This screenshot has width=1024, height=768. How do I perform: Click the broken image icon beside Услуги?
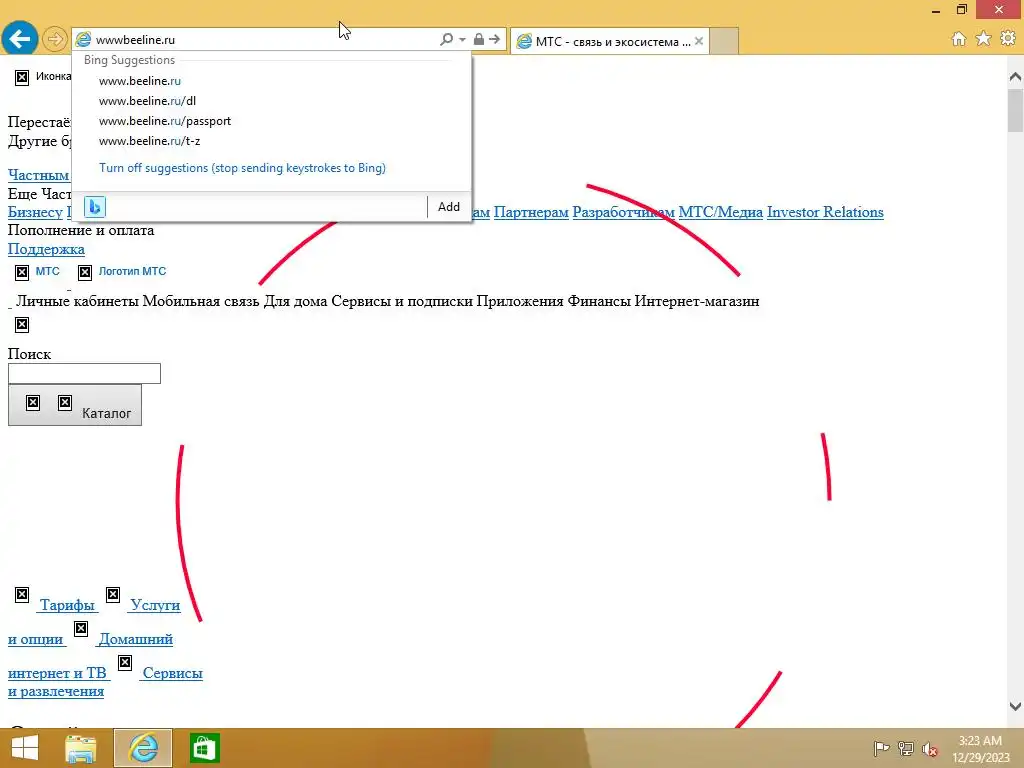(113, 595)
